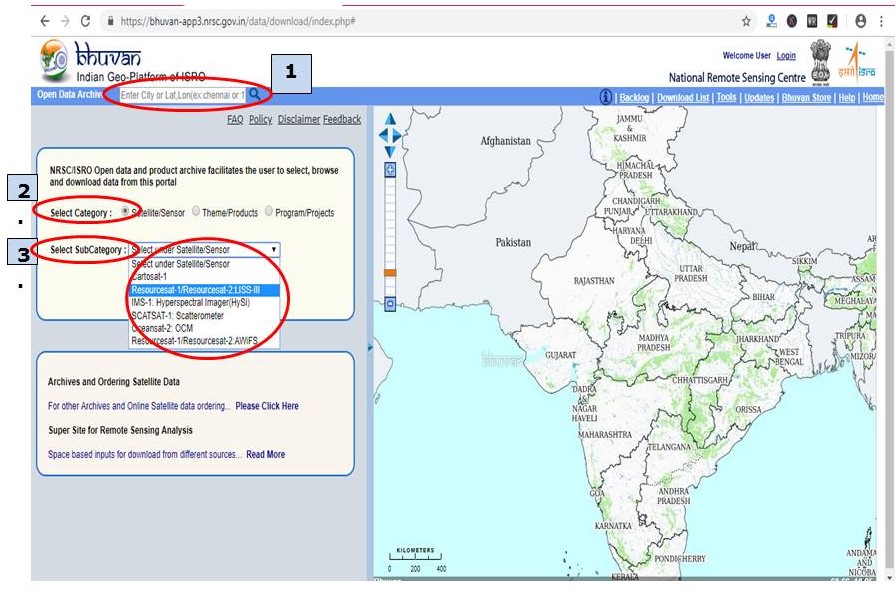This screenshot has height=595, width=896.
Task: Pan the map down
Action: pyautogui.click(x=390, y=152)
